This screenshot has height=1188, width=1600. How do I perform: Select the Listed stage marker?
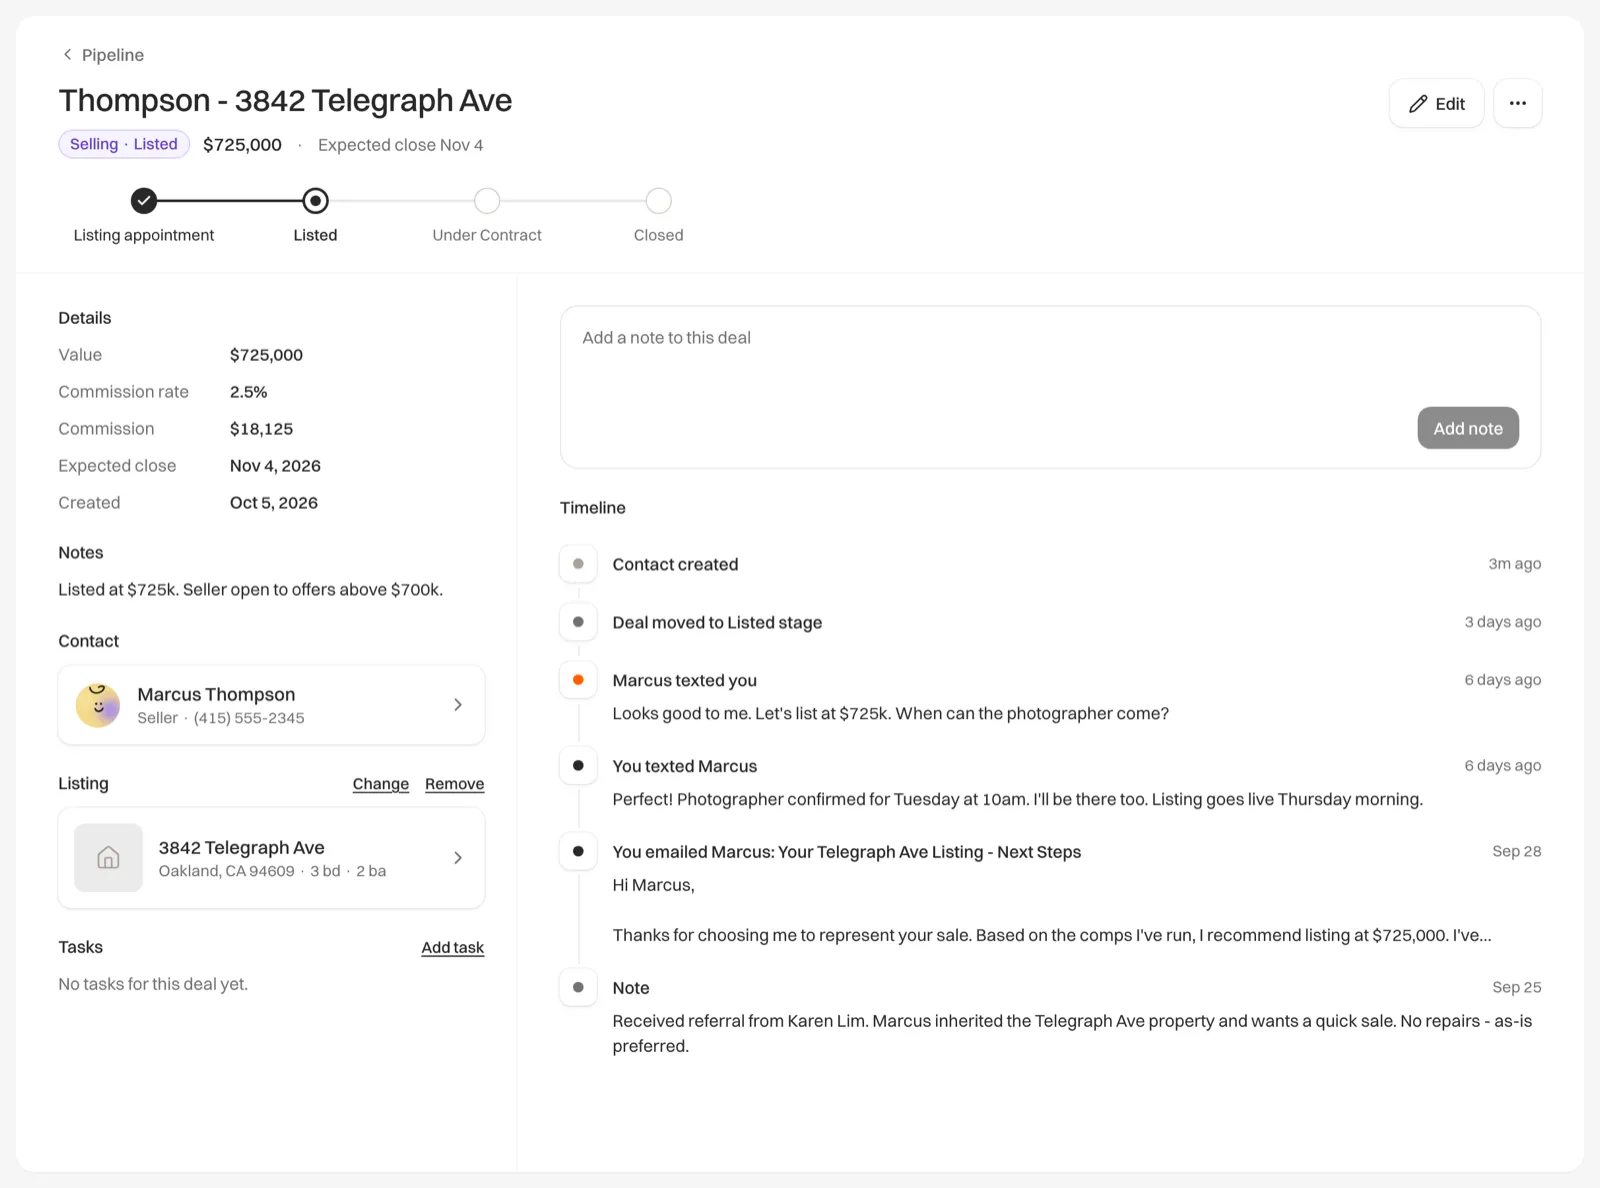click(x=315, y=201)
